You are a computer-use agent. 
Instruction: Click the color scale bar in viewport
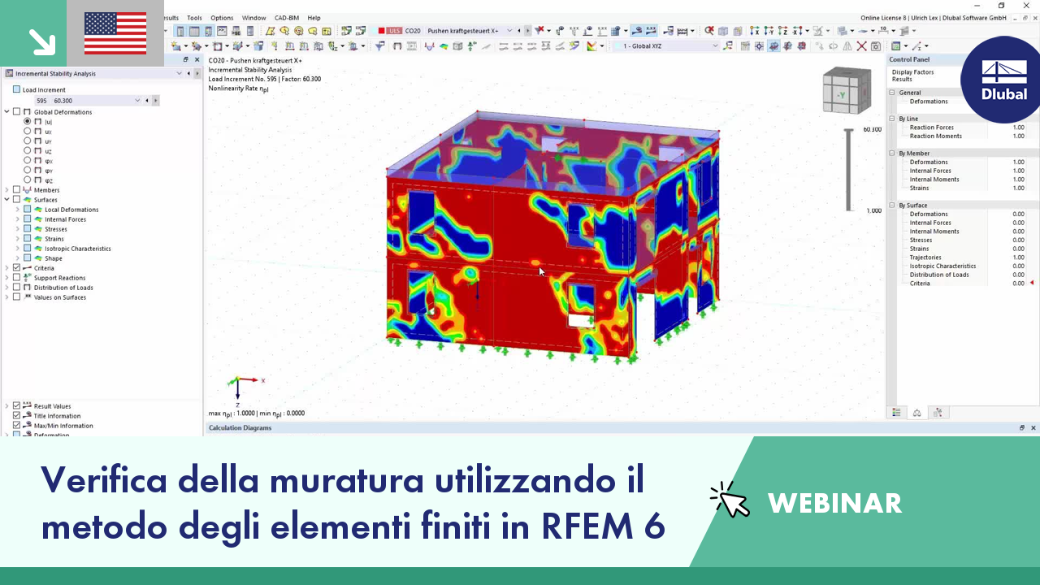pos(848,170)
